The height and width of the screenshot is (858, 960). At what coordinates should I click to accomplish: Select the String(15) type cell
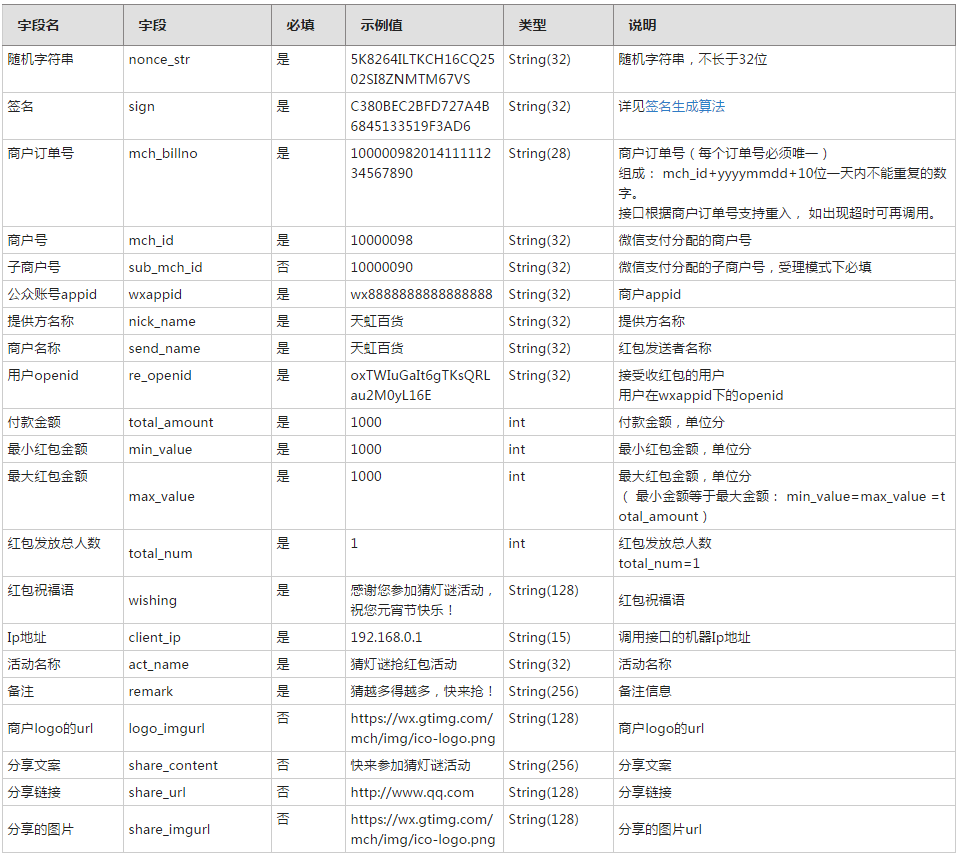tap(539, 638)
